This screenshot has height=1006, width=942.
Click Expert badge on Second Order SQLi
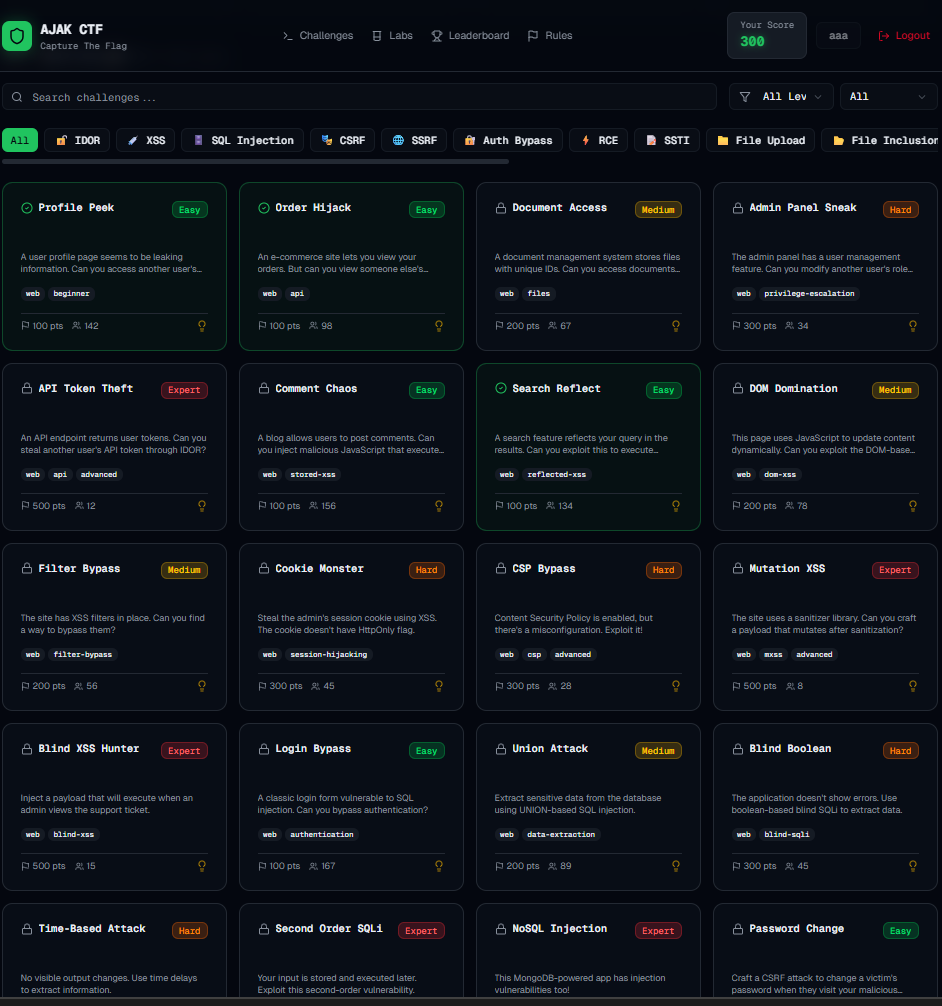[x=421, y=931]
